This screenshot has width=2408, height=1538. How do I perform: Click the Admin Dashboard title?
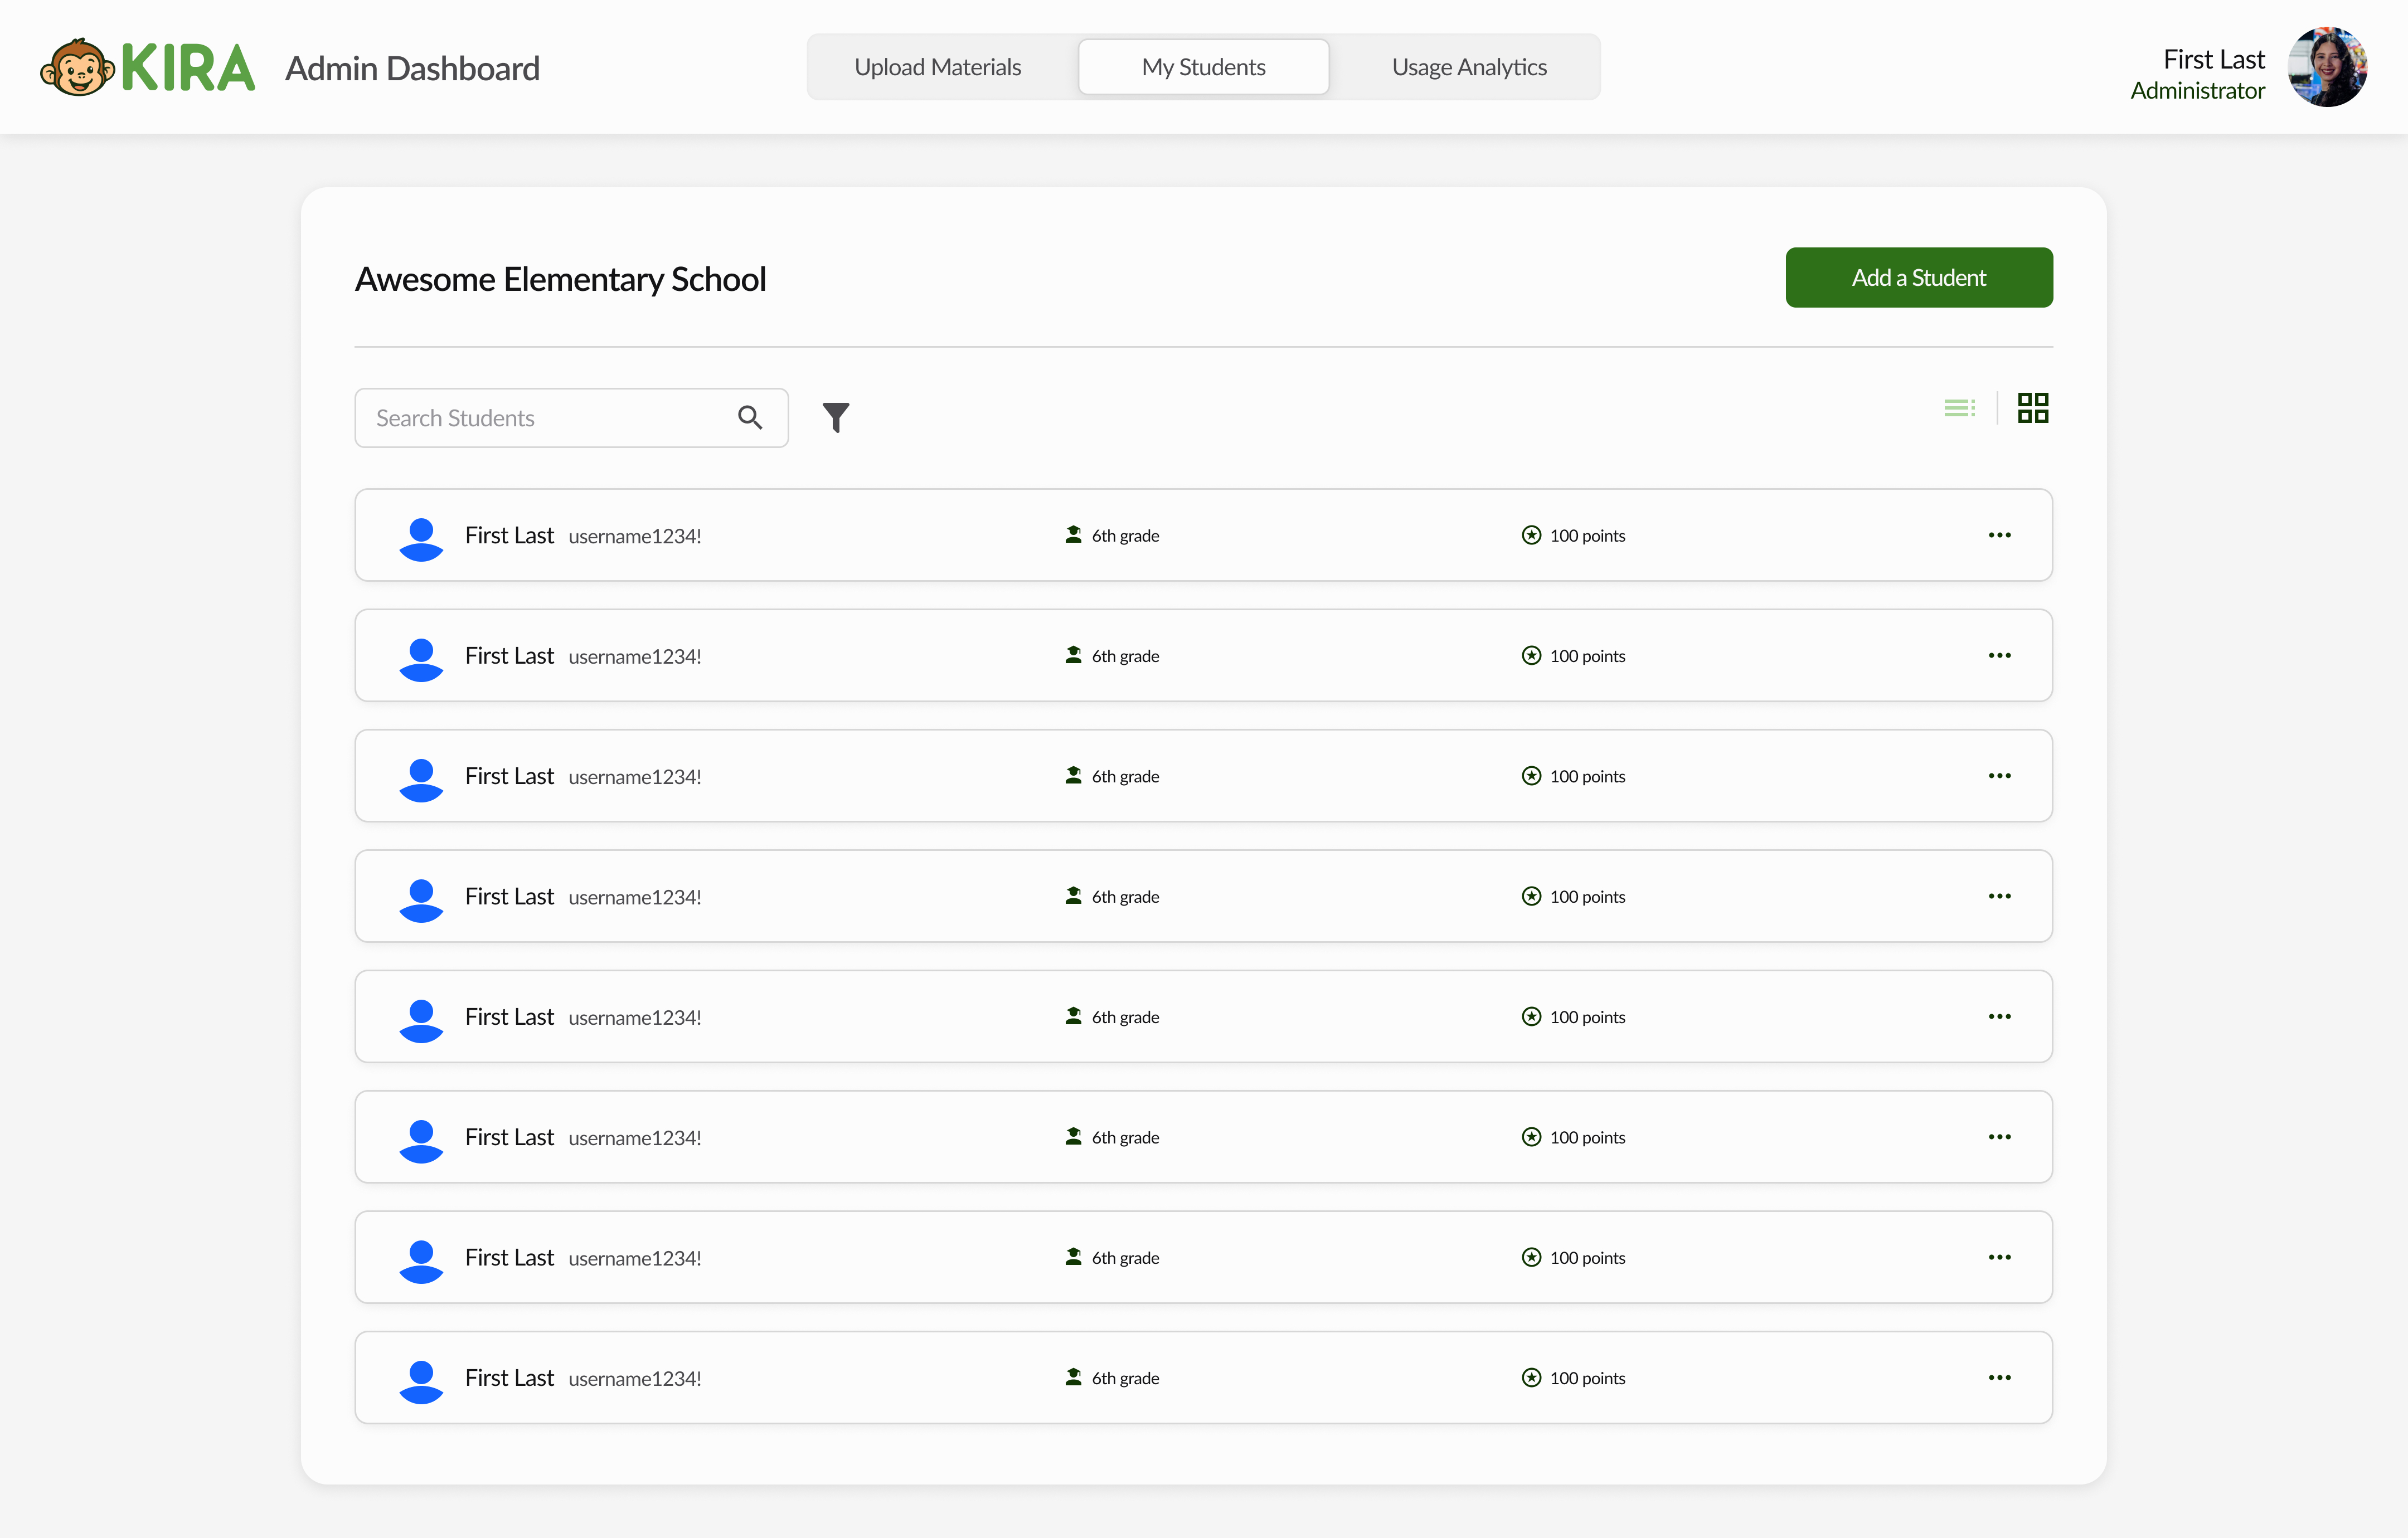point(412,68)
